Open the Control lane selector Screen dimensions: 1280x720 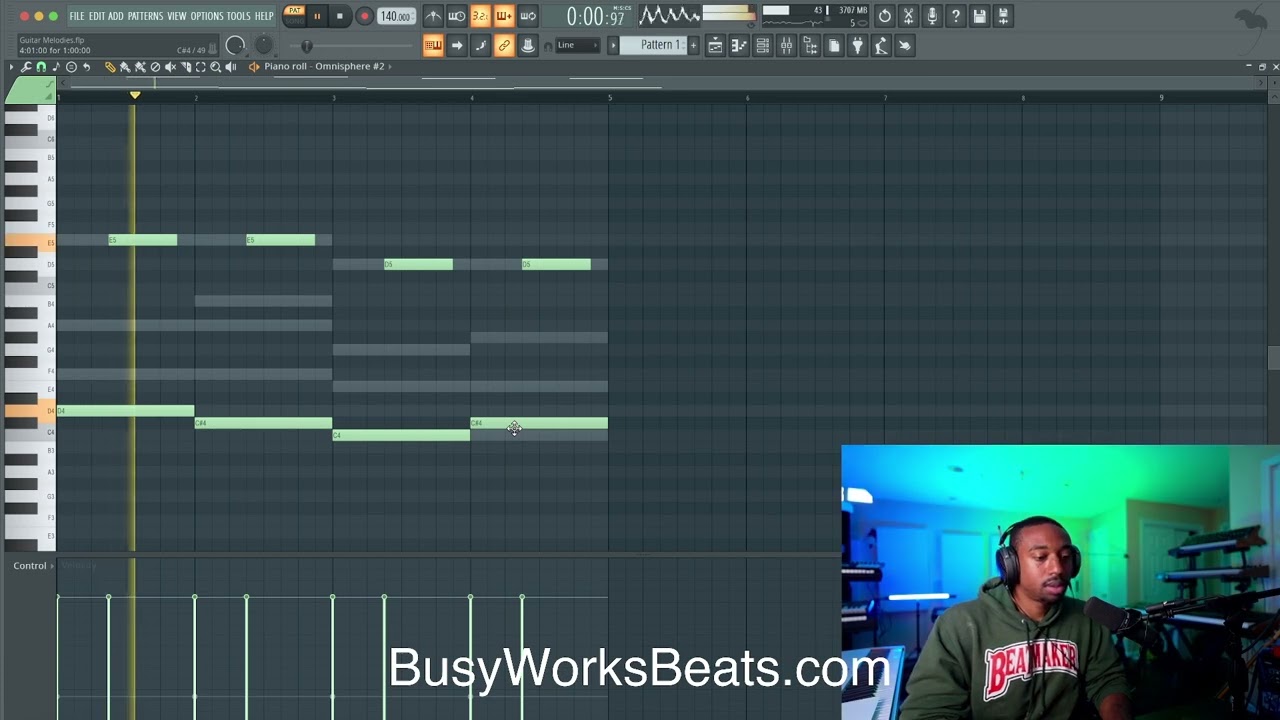(33, 566)
